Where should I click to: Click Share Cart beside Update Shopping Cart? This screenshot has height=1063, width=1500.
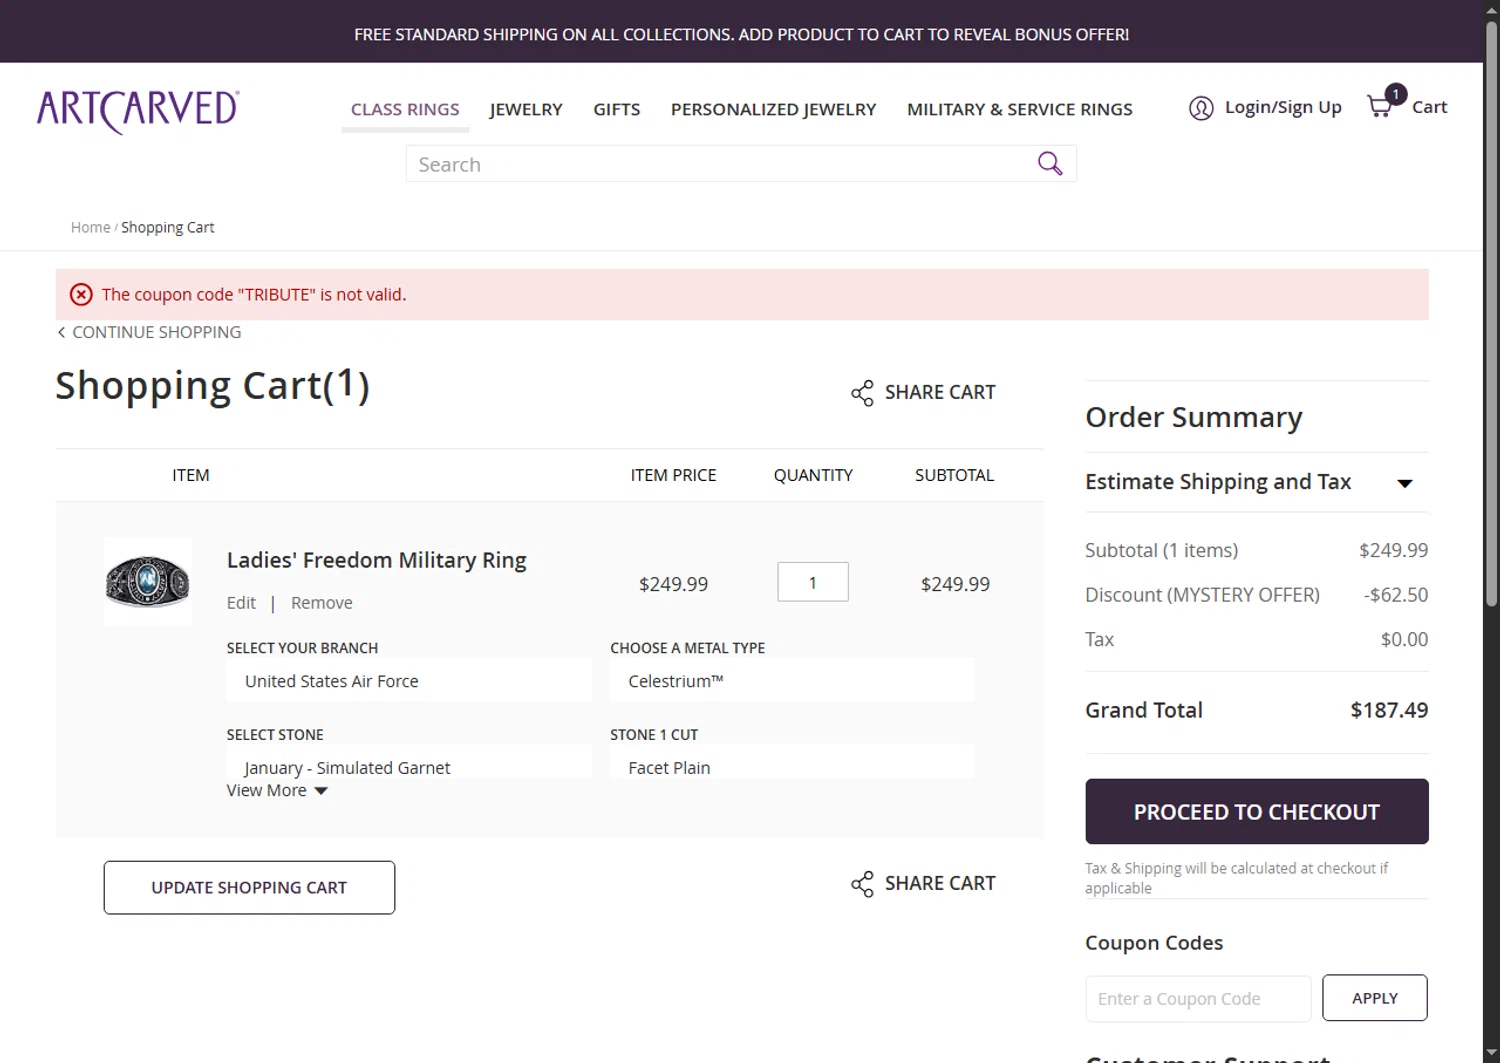940,884
